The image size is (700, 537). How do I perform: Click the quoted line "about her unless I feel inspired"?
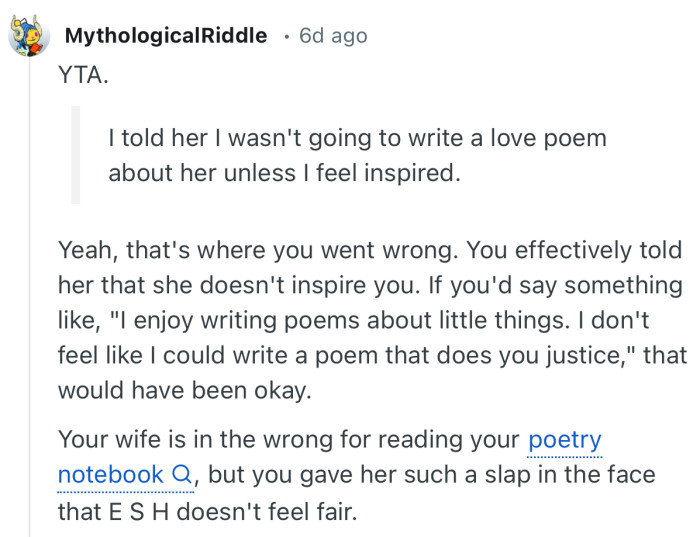coord(283,172)
